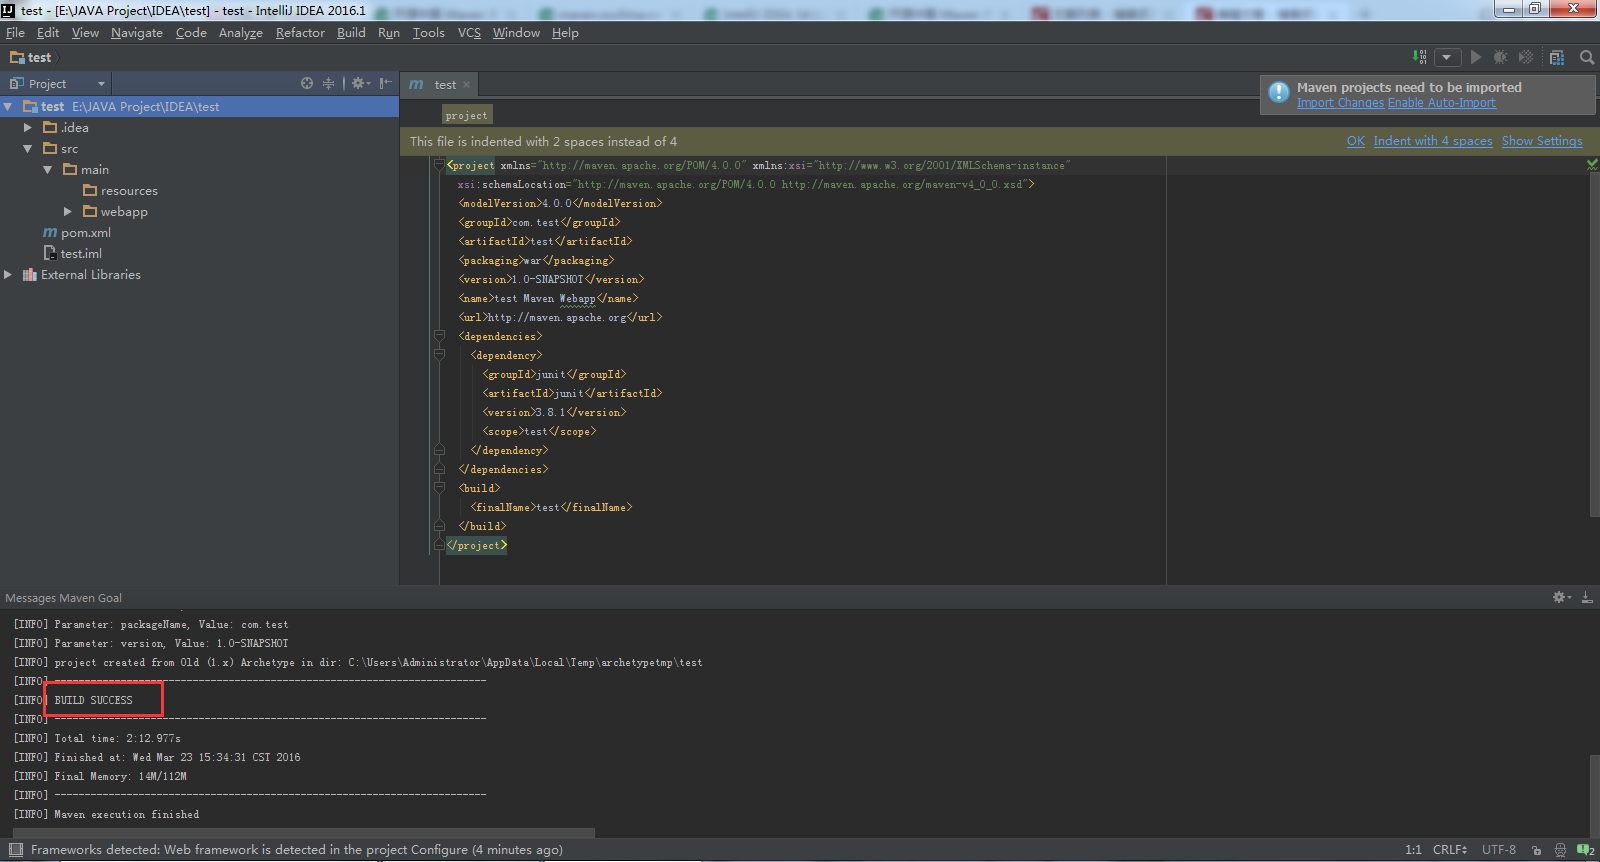1600x862 pixels.
Task: Click the Hide Project panel icon
Action: 385,83
